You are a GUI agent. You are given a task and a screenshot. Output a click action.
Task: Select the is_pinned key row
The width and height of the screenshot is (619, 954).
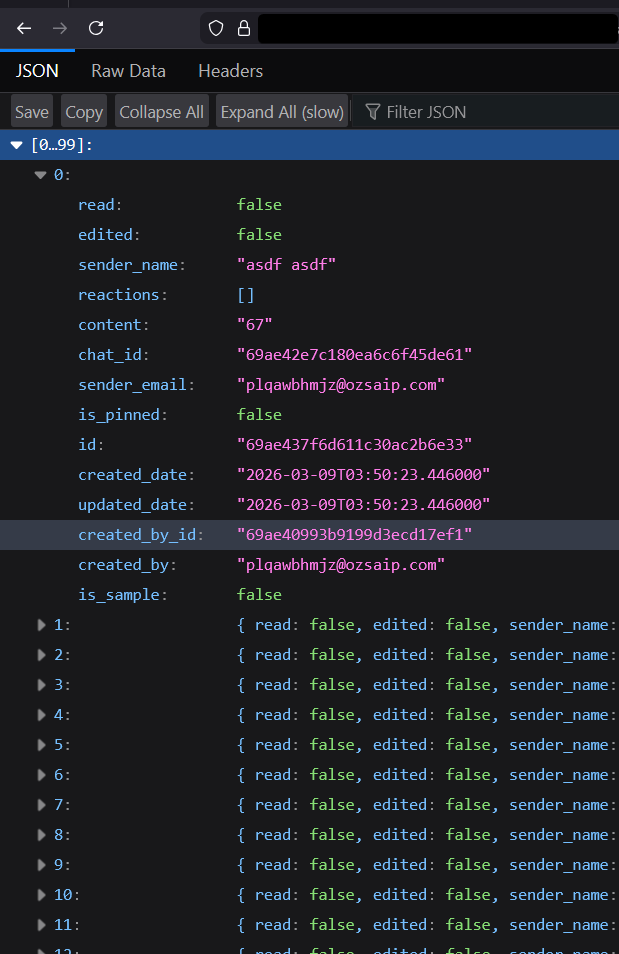coord(309,415)
